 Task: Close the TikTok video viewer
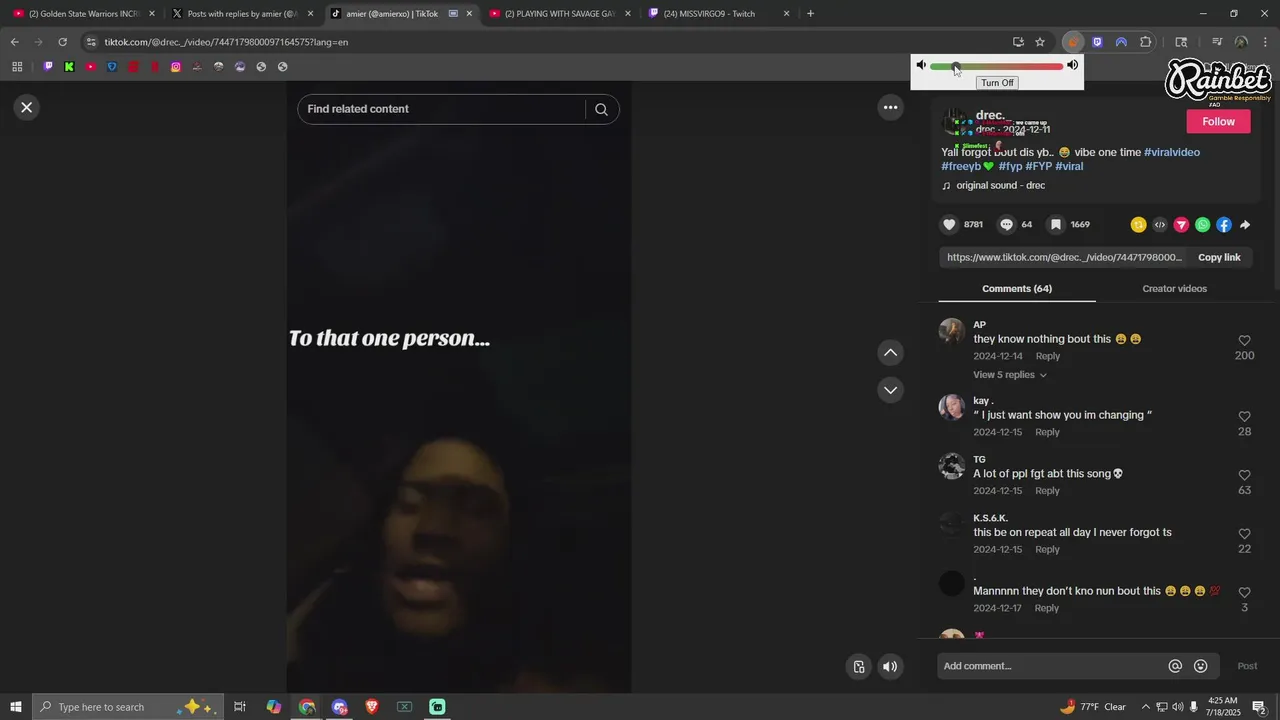(27, 107)
